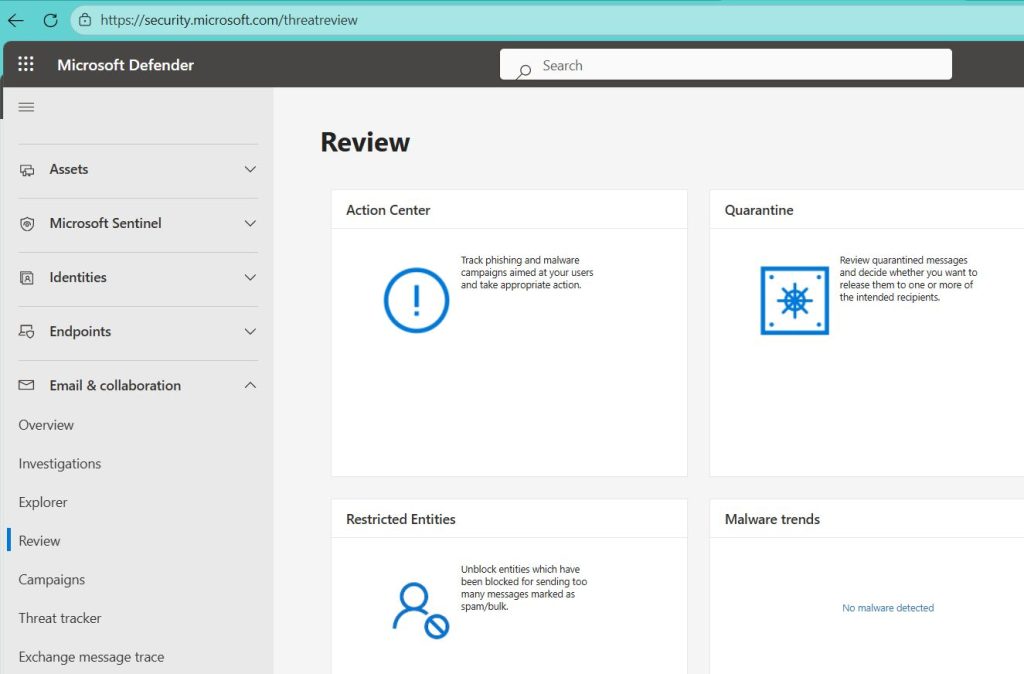Screen dimensions: 1024x674
Task: Click the Action Center exclamation icon
Action: point(416,300)
